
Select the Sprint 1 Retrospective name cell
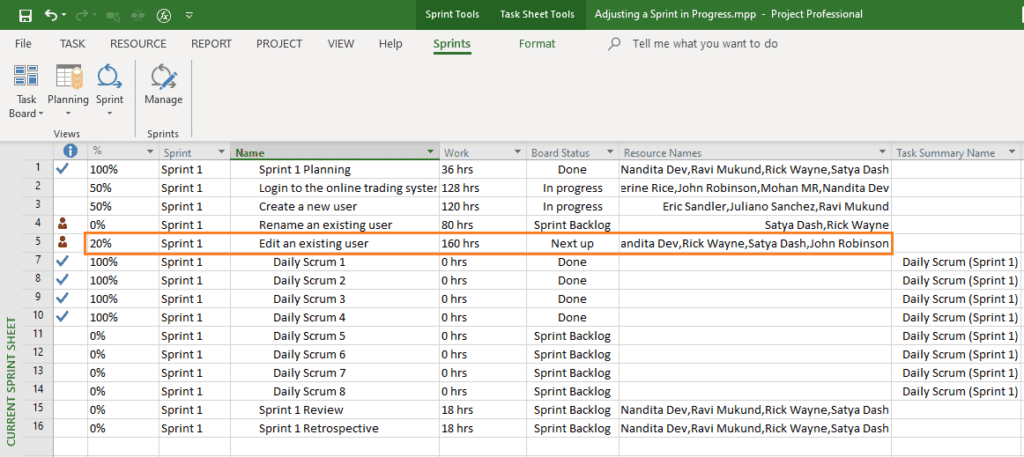[x=334, y=429]
